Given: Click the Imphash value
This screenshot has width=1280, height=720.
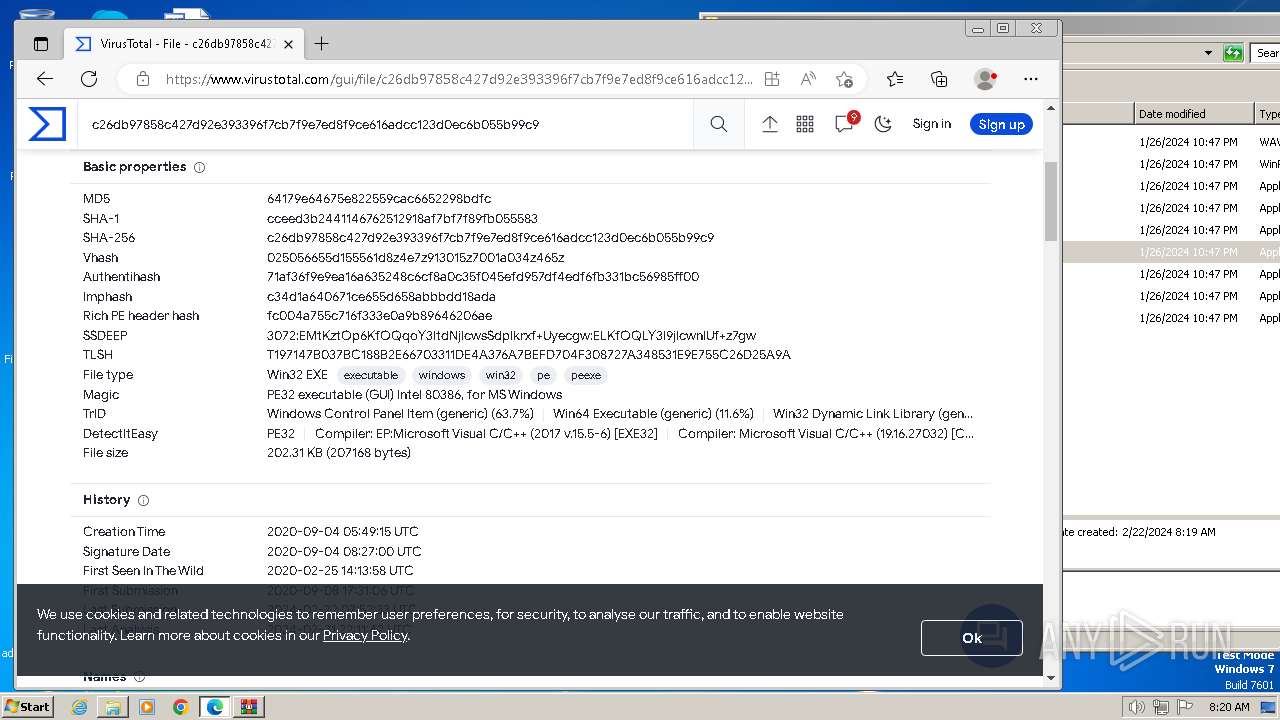Looking at the screenshot, I should [x=381, y=297].
